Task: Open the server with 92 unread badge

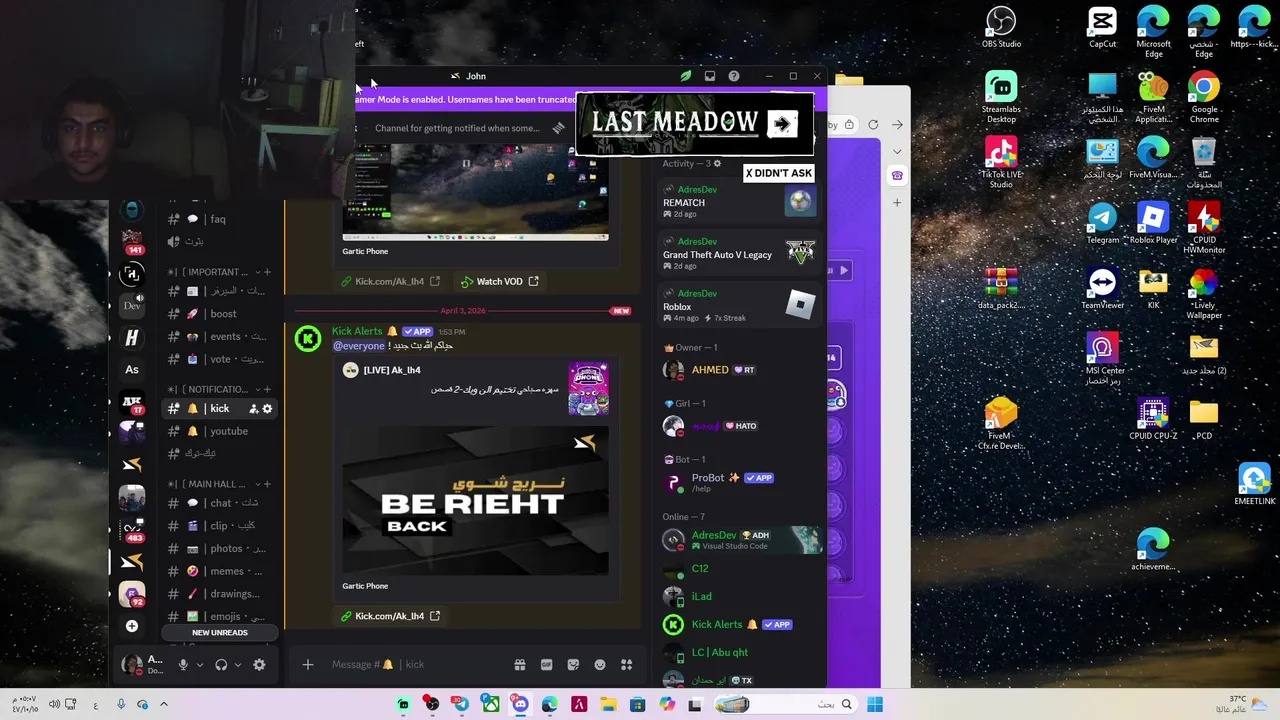Action: (131, 594)
